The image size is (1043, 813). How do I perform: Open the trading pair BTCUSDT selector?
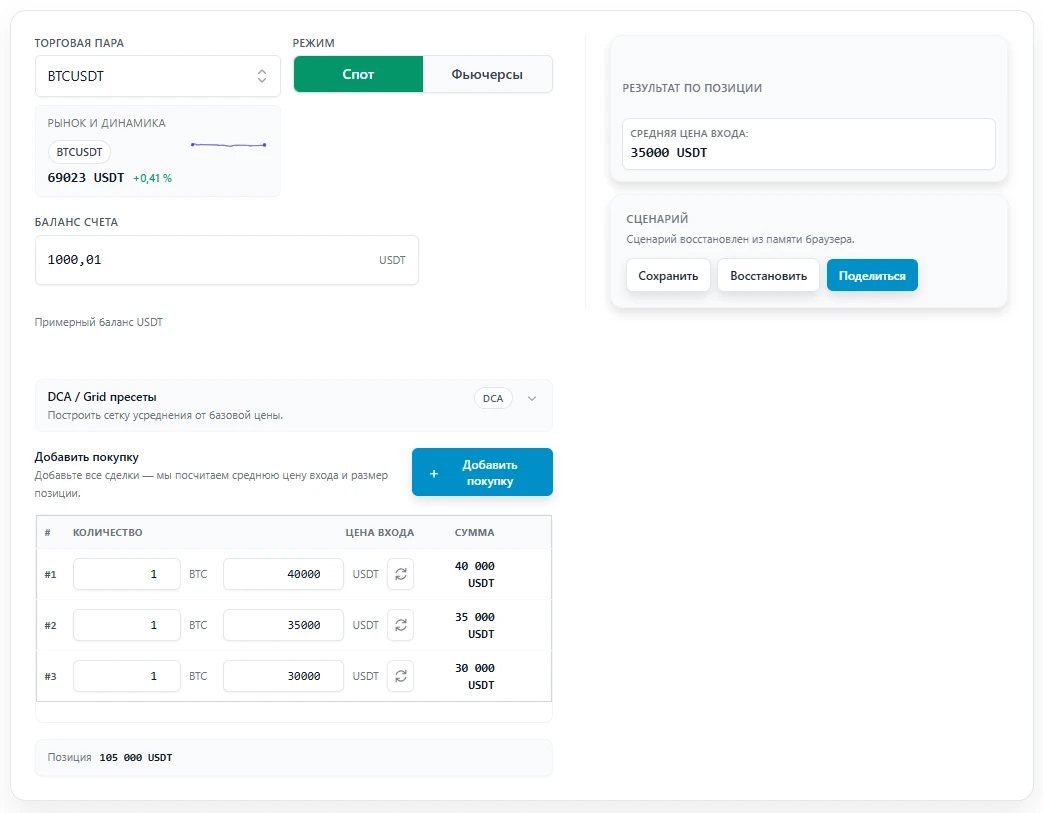click(158, 76)
